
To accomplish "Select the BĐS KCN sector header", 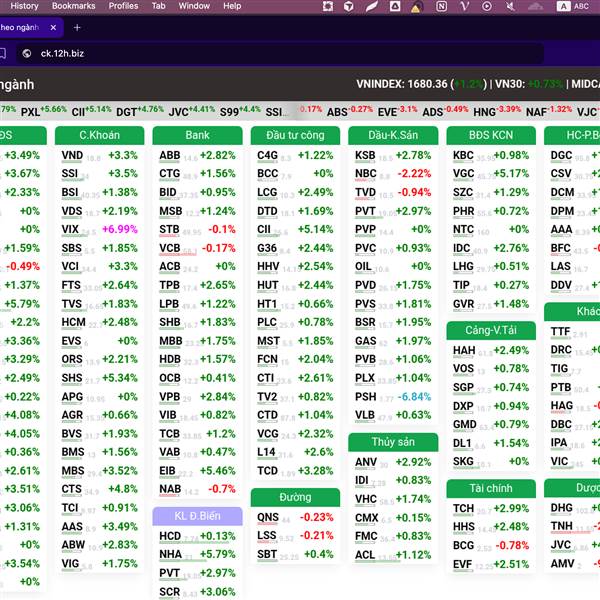I will pos(491,135).
